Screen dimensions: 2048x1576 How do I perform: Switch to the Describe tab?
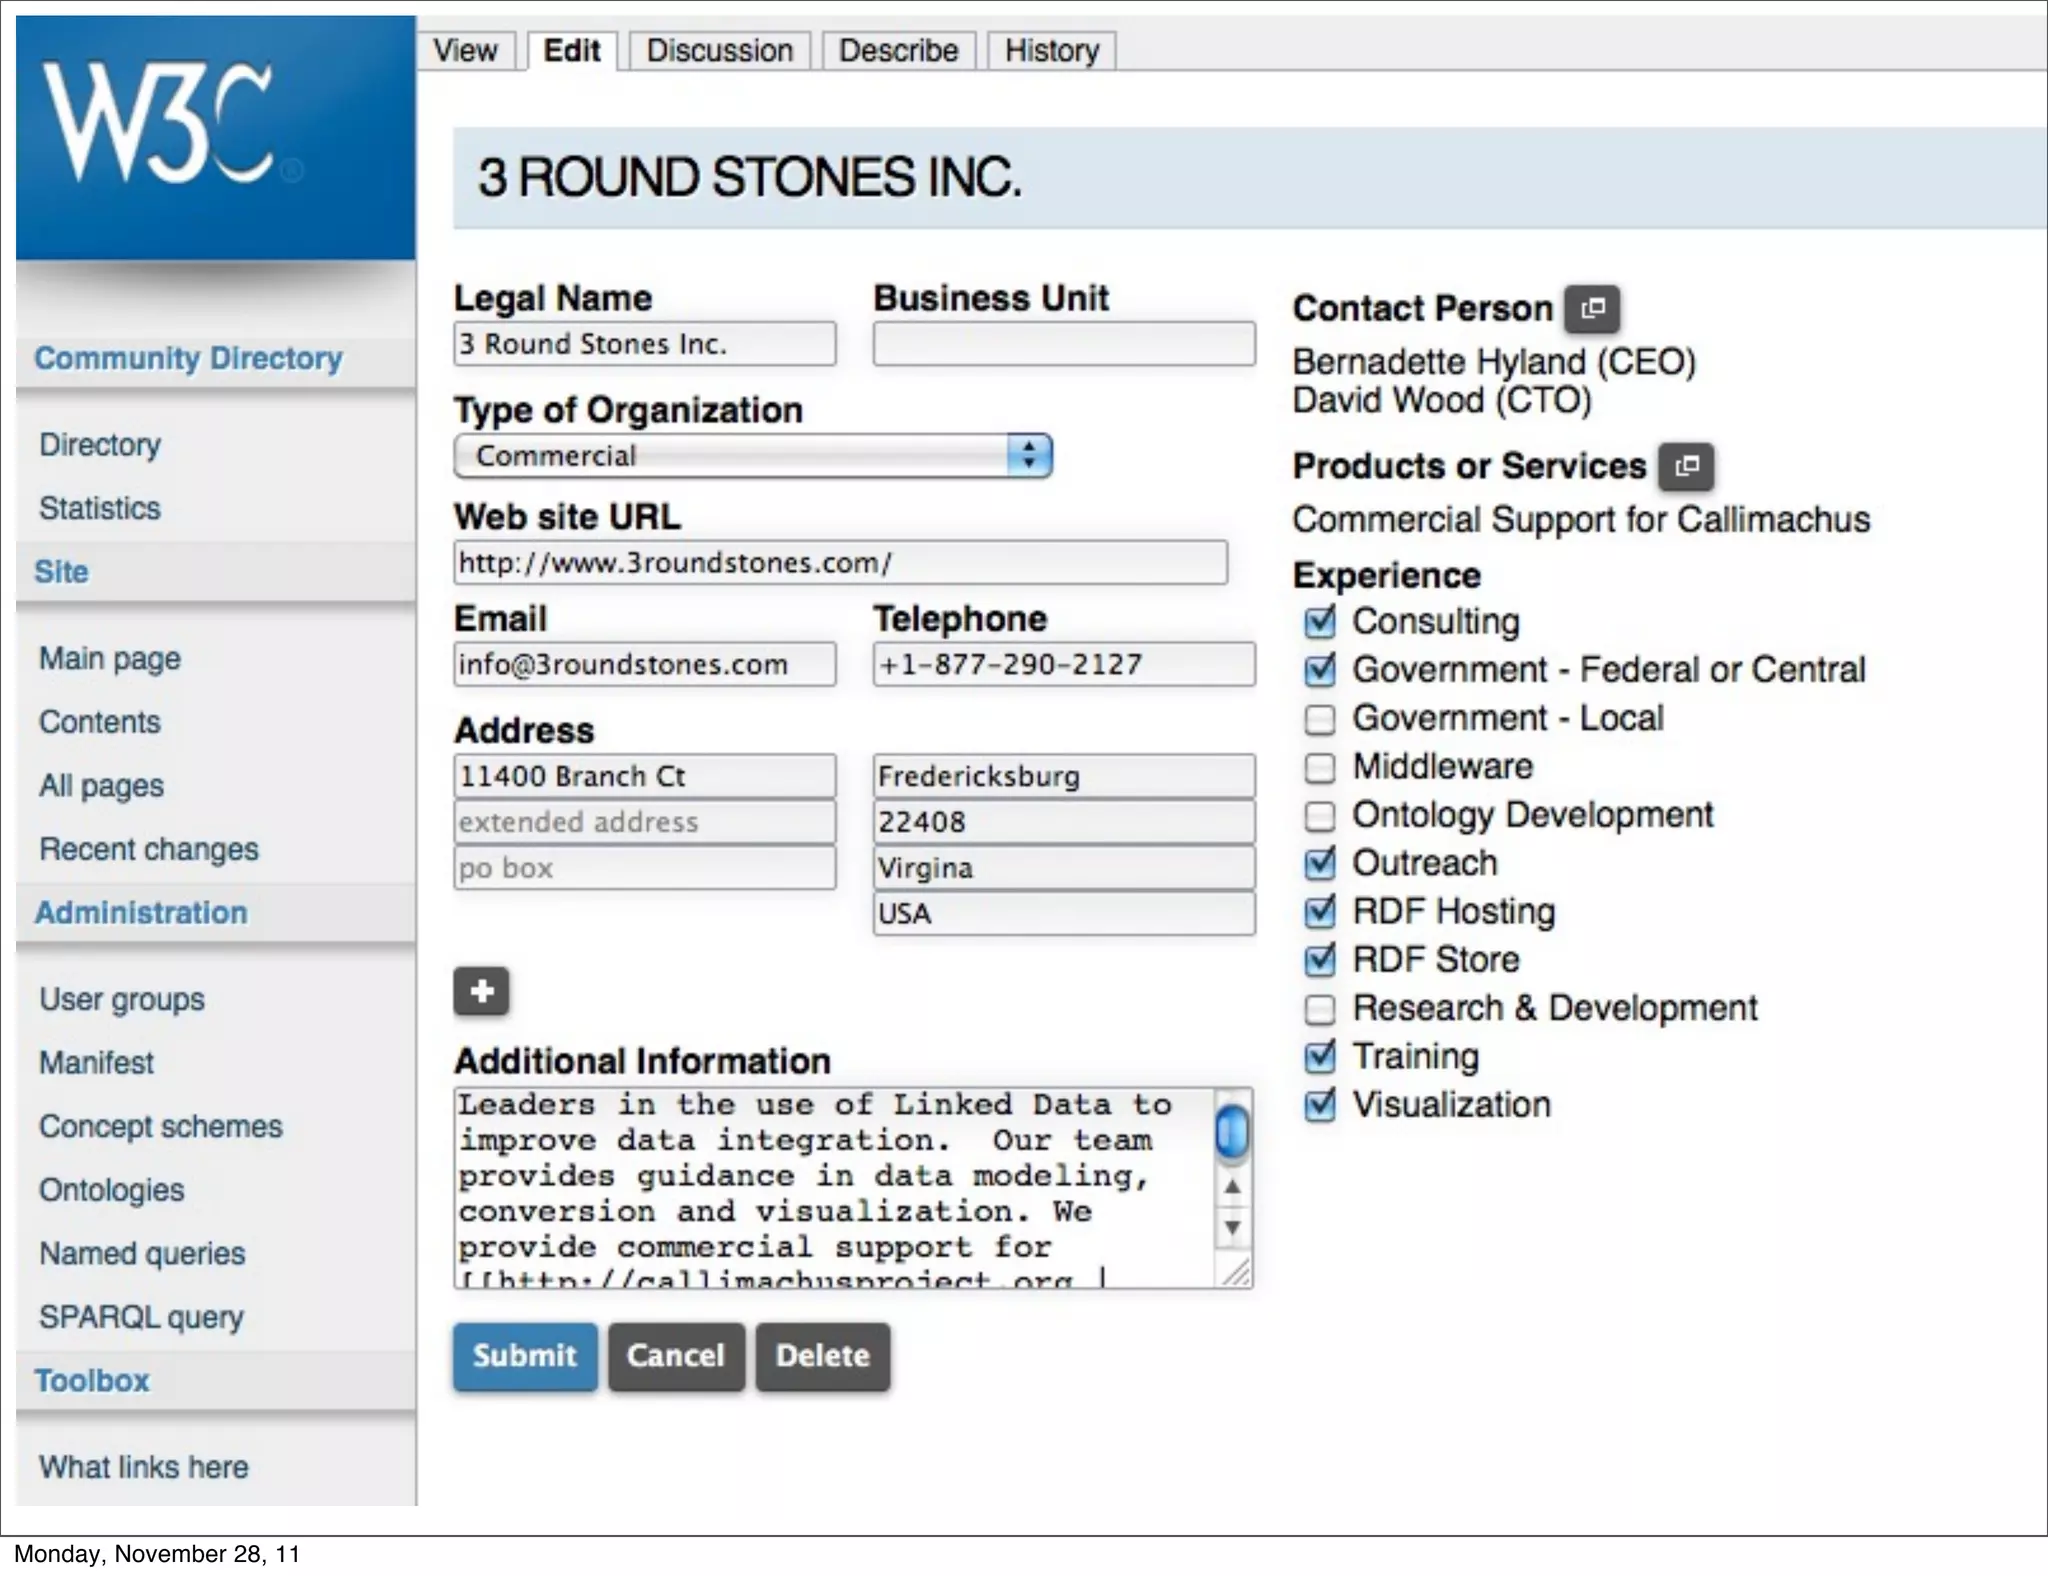898,50
